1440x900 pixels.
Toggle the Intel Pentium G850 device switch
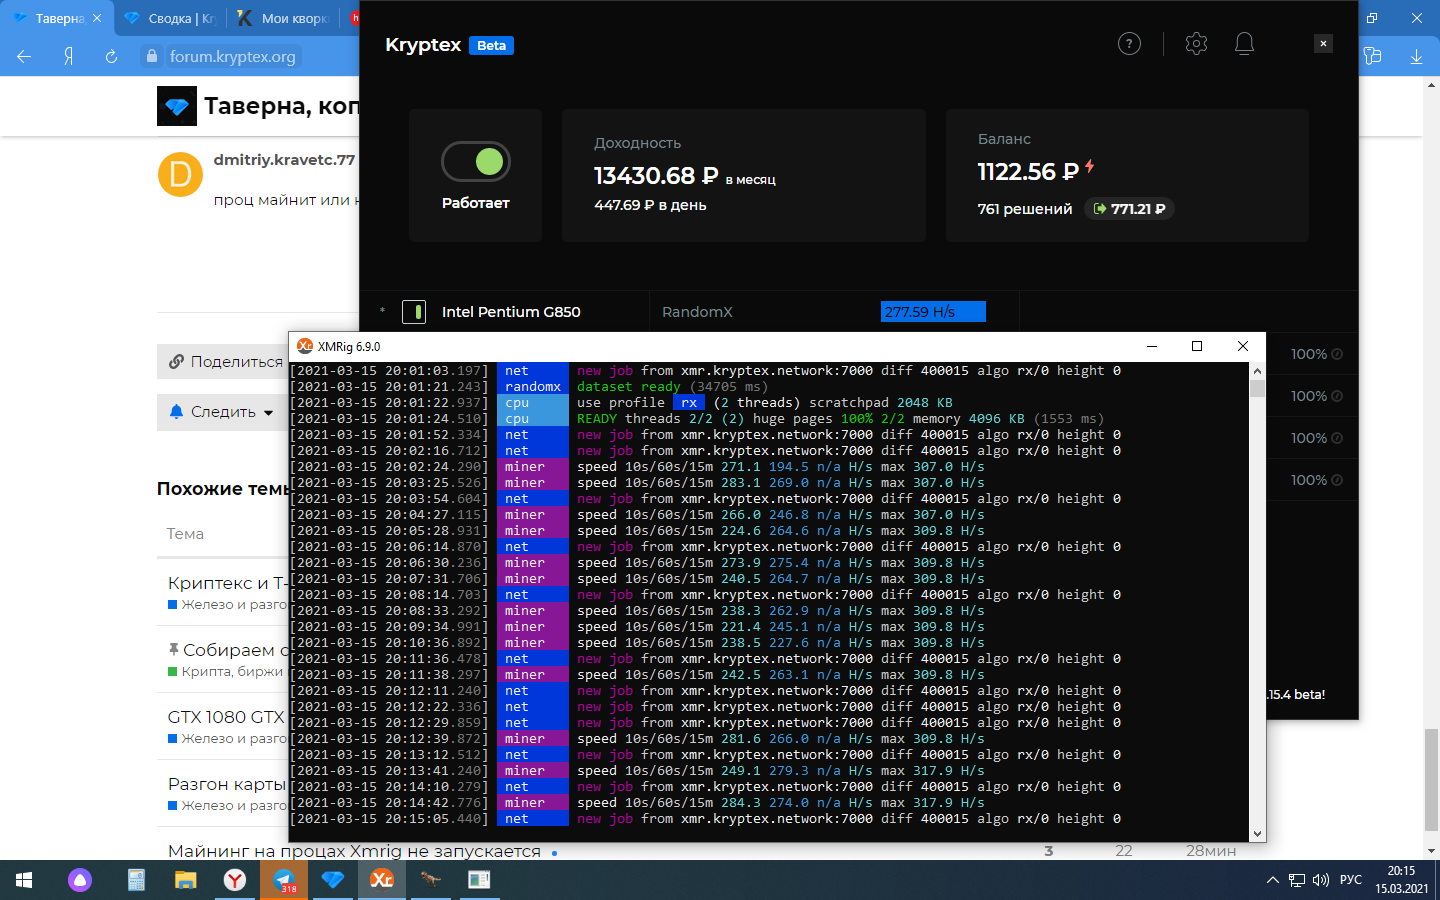413,312
